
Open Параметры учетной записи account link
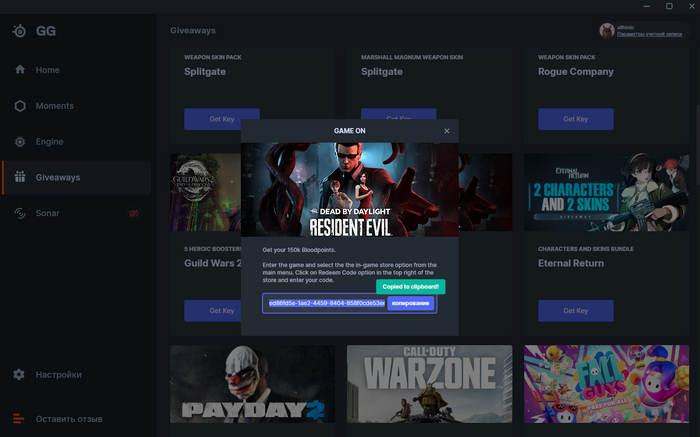(649, 34)
